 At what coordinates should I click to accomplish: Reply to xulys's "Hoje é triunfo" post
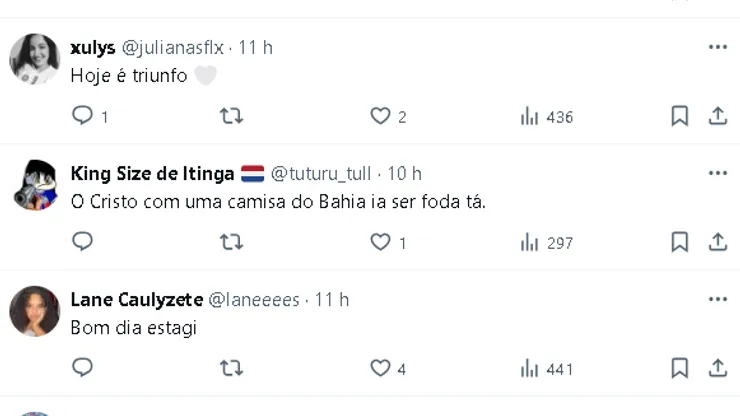point(83,116)
